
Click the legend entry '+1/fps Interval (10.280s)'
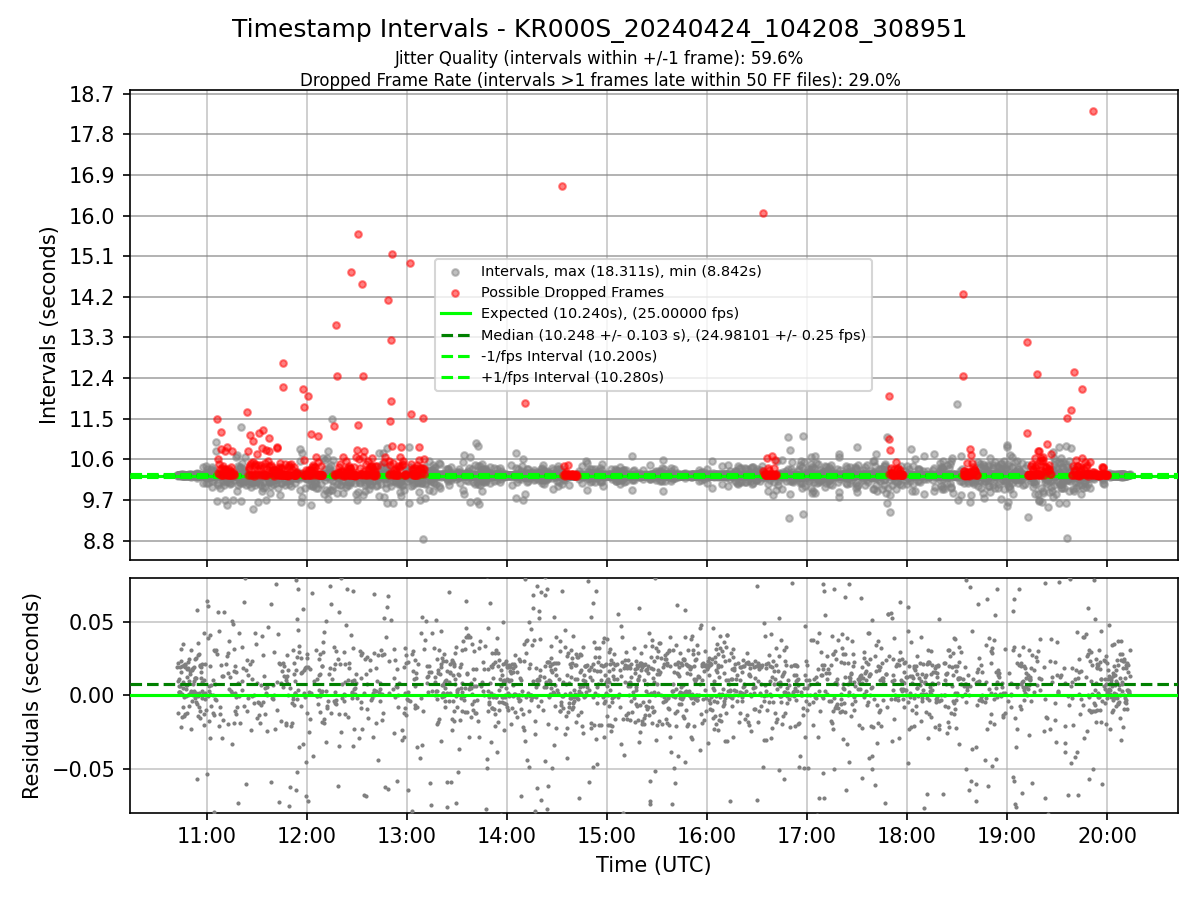(572, 377)
